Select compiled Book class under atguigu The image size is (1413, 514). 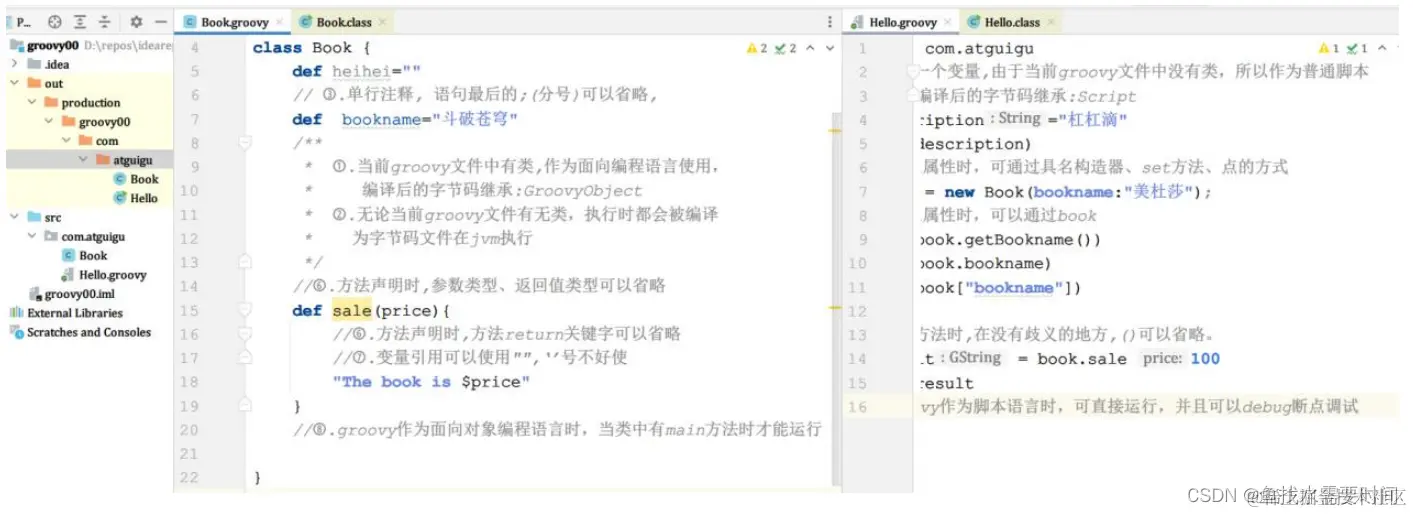pos(136,179)
